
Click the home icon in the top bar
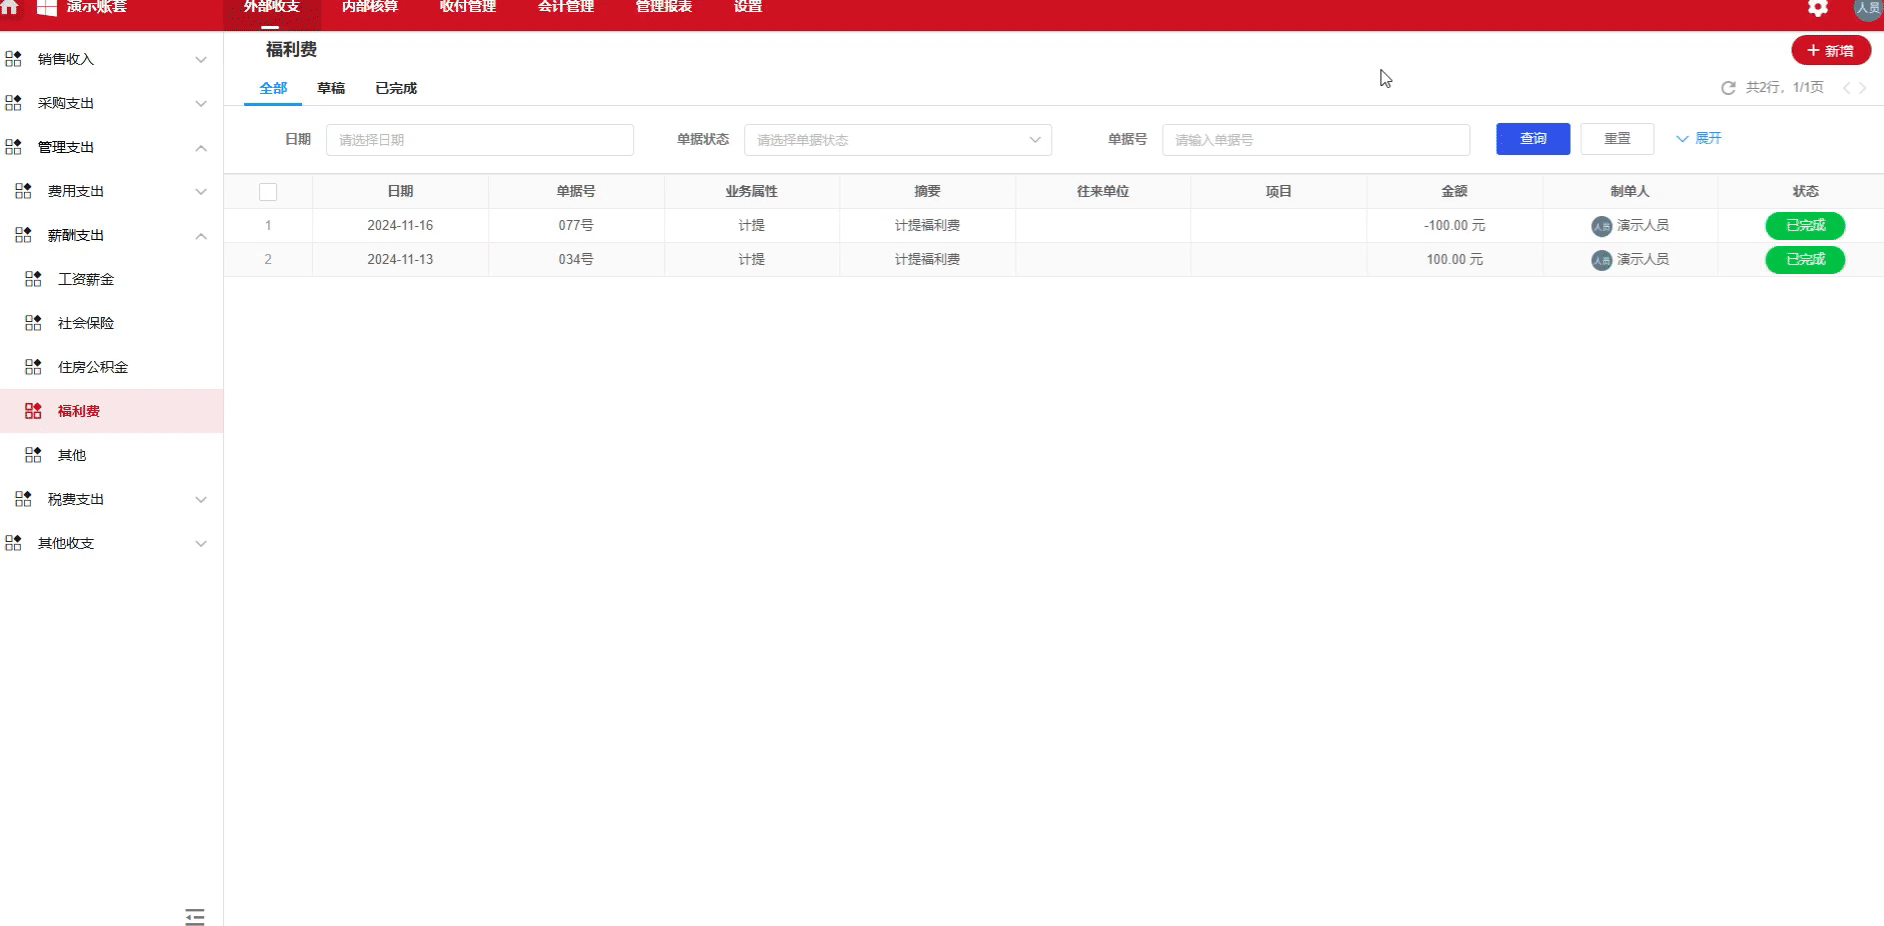(11, 8)
